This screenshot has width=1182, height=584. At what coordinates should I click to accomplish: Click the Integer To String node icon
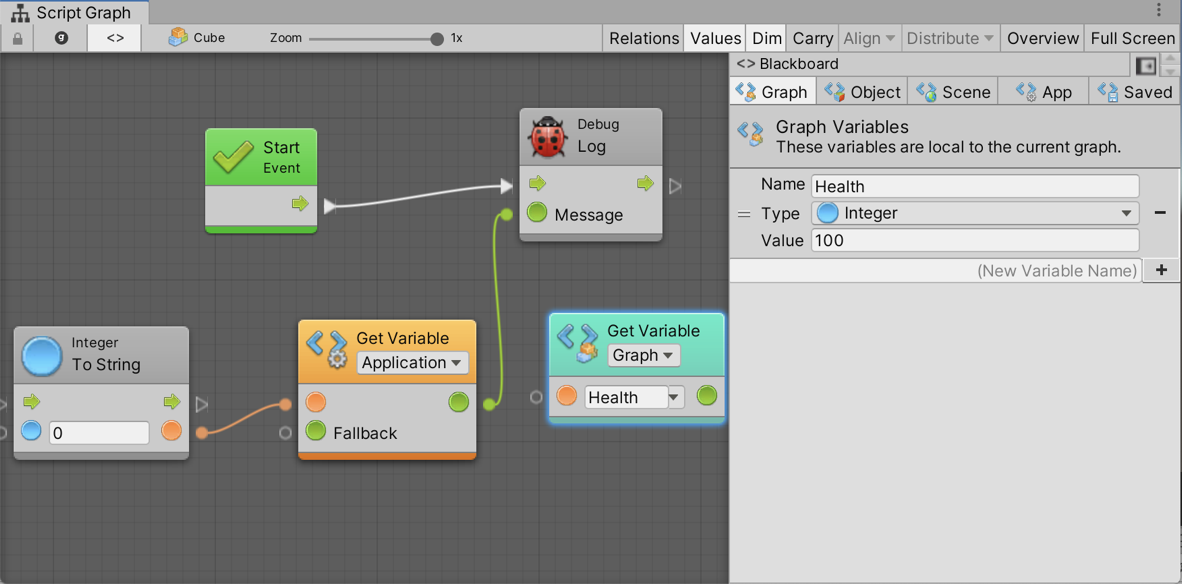coord(42,354)
